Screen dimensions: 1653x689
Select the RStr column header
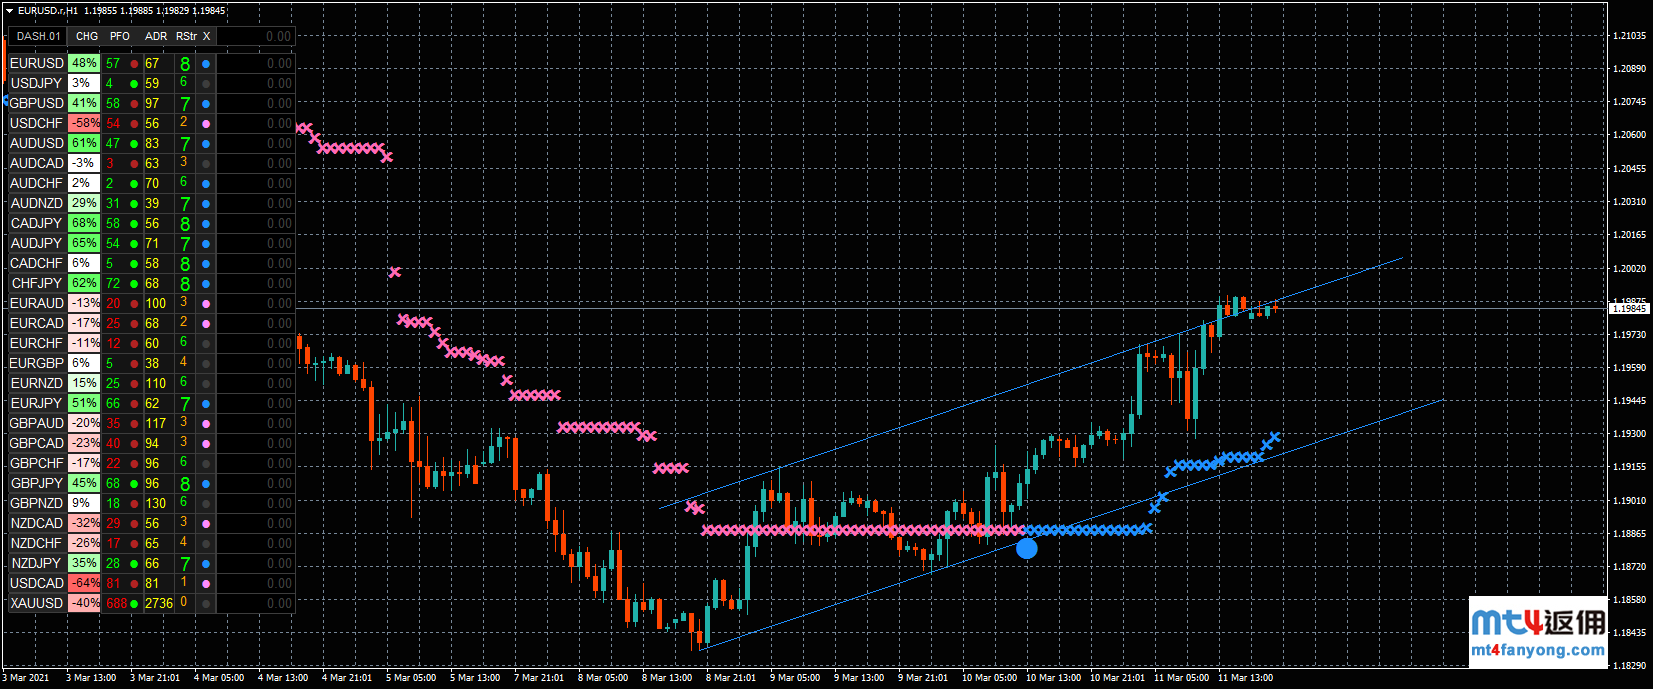pyautogui.click(x=186, y=36)
